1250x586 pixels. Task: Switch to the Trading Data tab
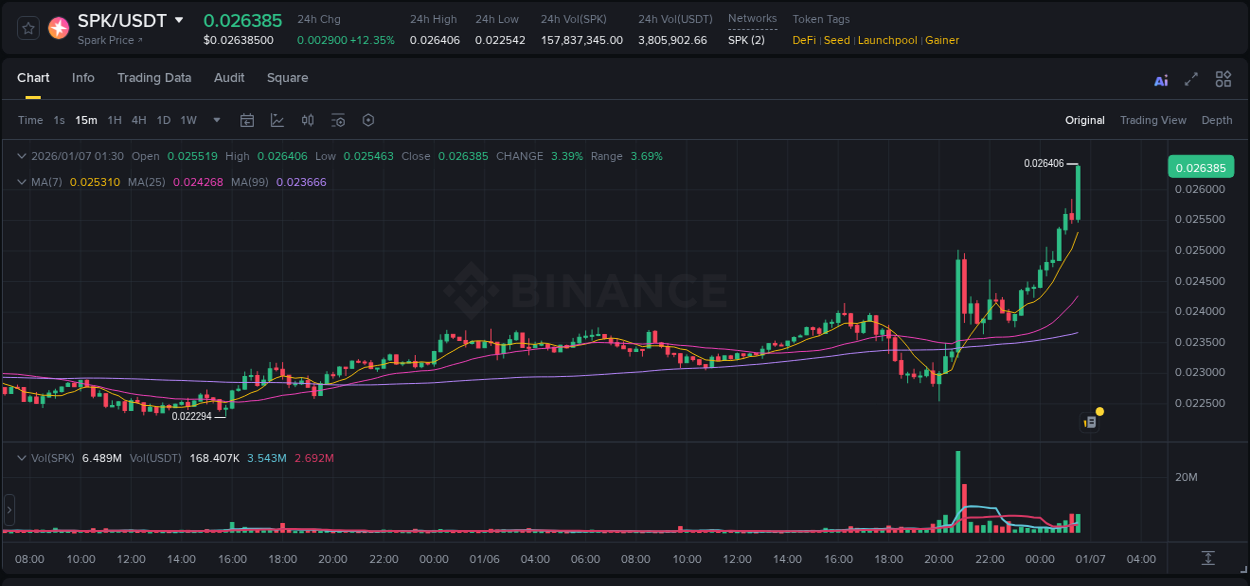click(154, 77)
